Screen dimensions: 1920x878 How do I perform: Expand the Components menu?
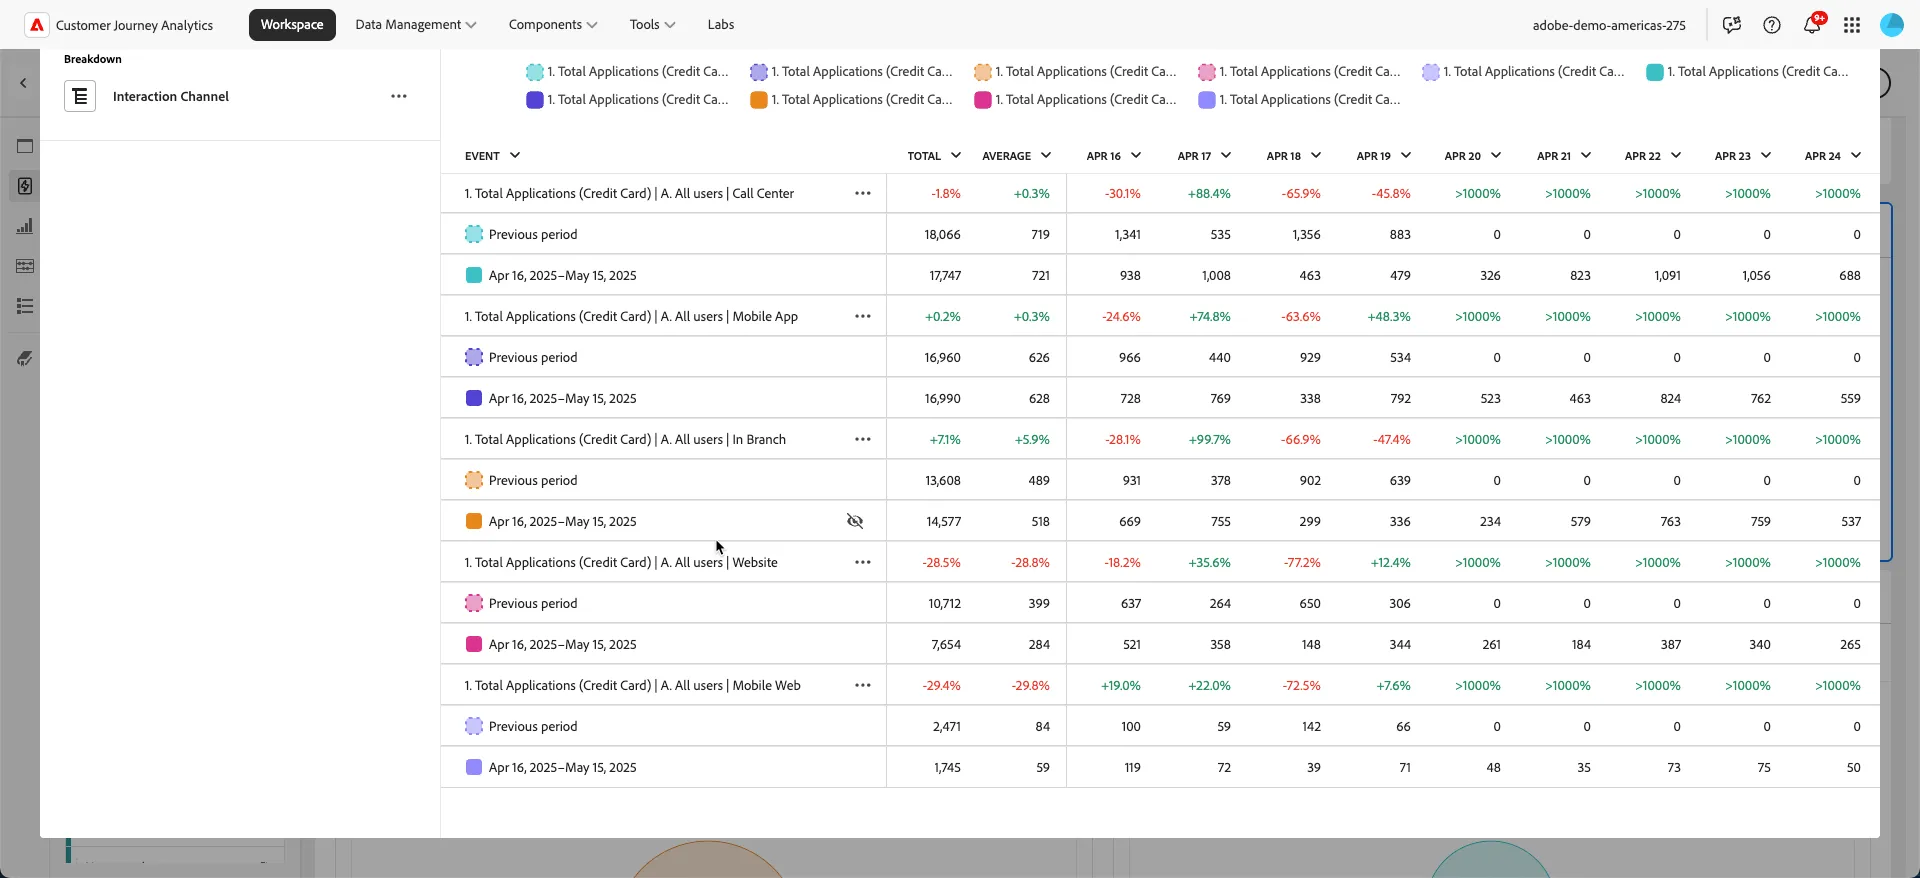tap(553, 24)
